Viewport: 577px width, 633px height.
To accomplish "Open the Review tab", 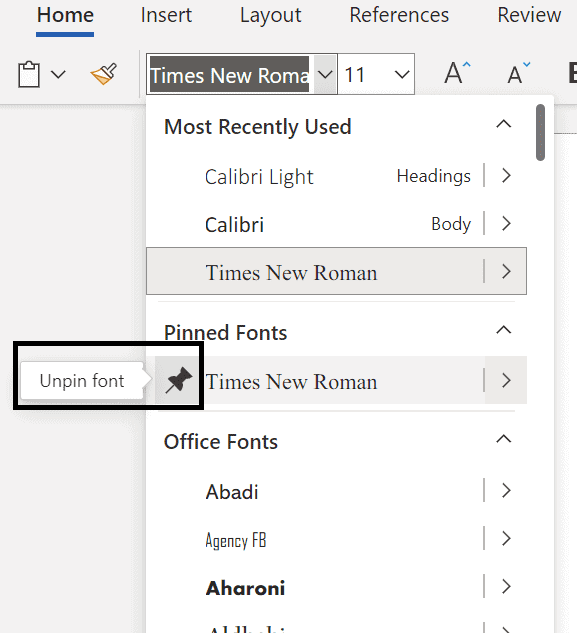I will pos(529,15).
